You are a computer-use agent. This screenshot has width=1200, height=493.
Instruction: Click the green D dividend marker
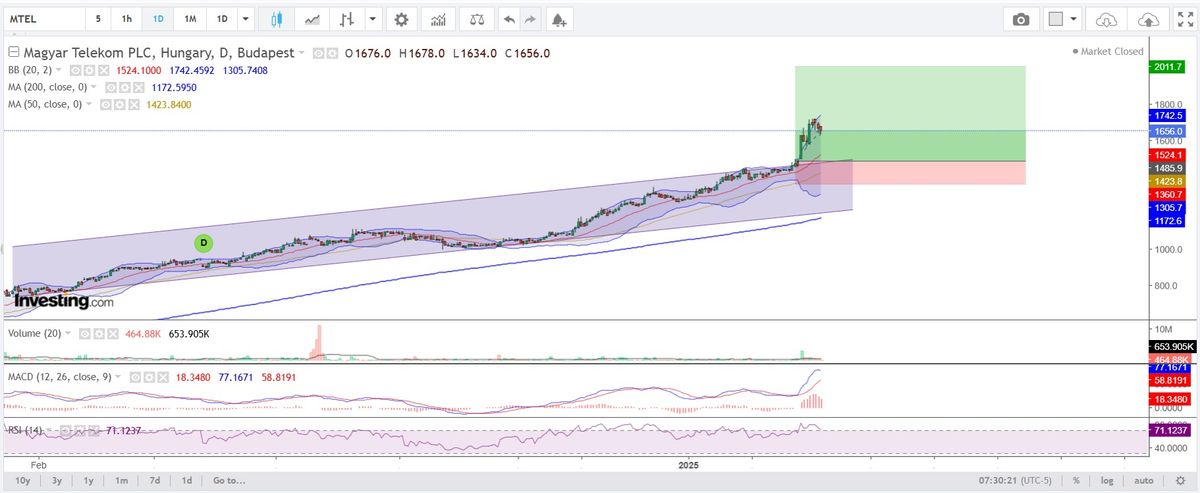point(203,242)
